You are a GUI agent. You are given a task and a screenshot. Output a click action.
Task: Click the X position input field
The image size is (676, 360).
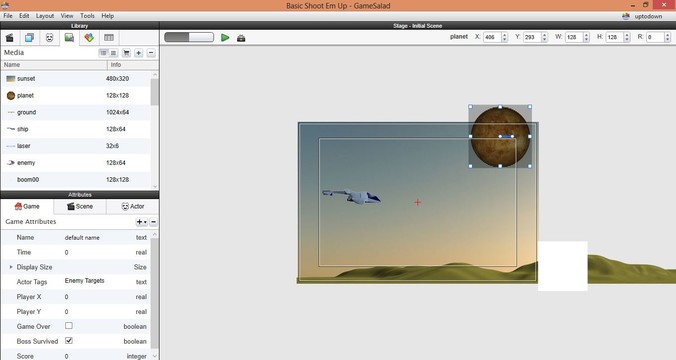tap(492, 37)
